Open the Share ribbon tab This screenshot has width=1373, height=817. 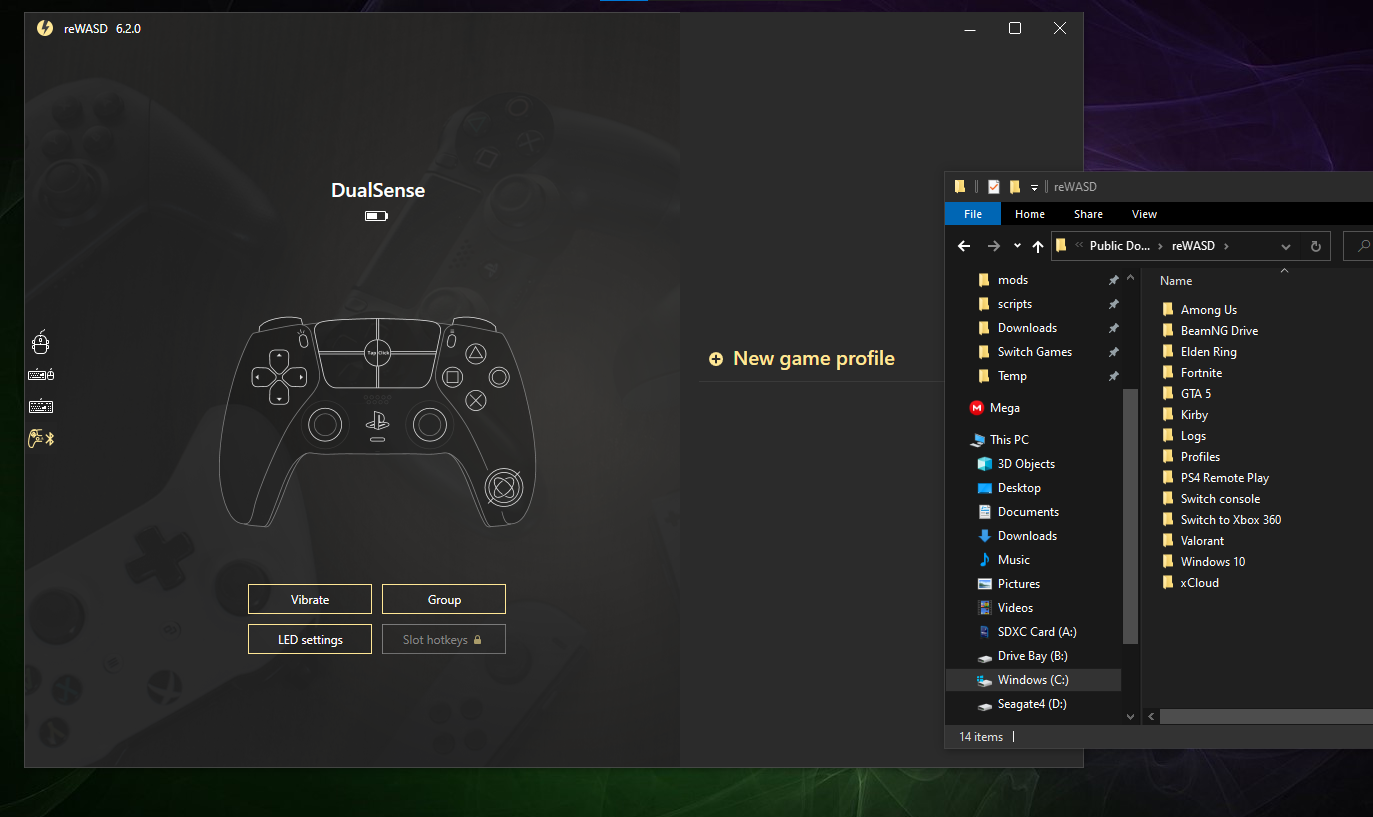pos(1088,214)
